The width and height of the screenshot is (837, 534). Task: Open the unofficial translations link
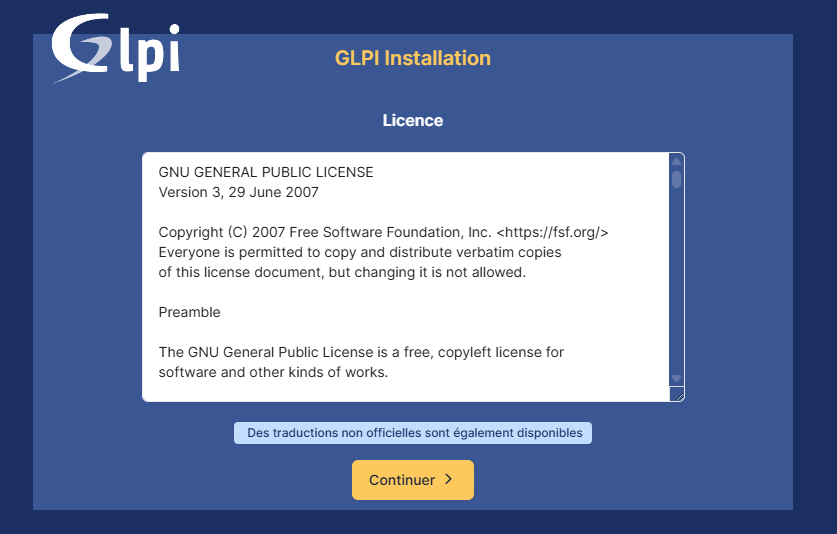click(x=413, y=433)
